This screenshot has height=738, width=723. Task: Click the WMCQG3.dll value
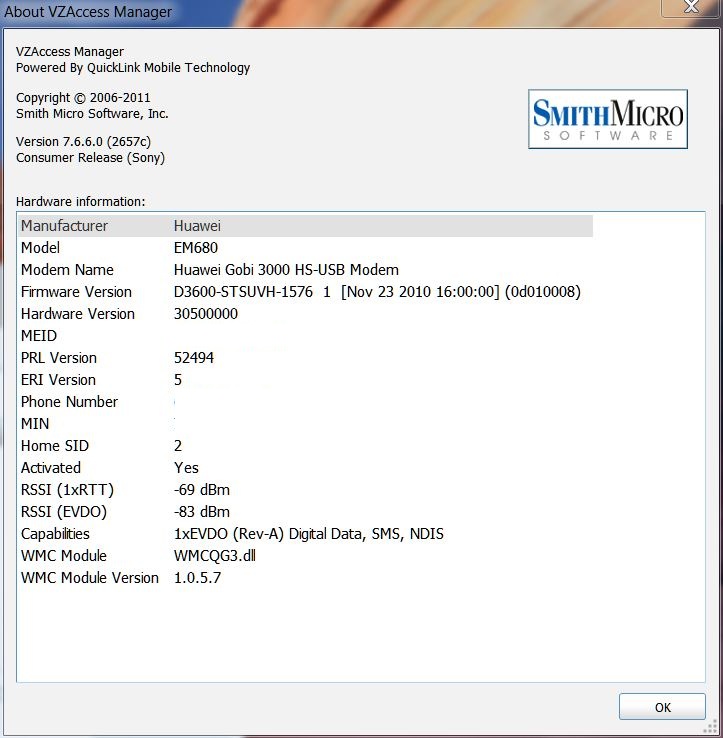[215, 556]
